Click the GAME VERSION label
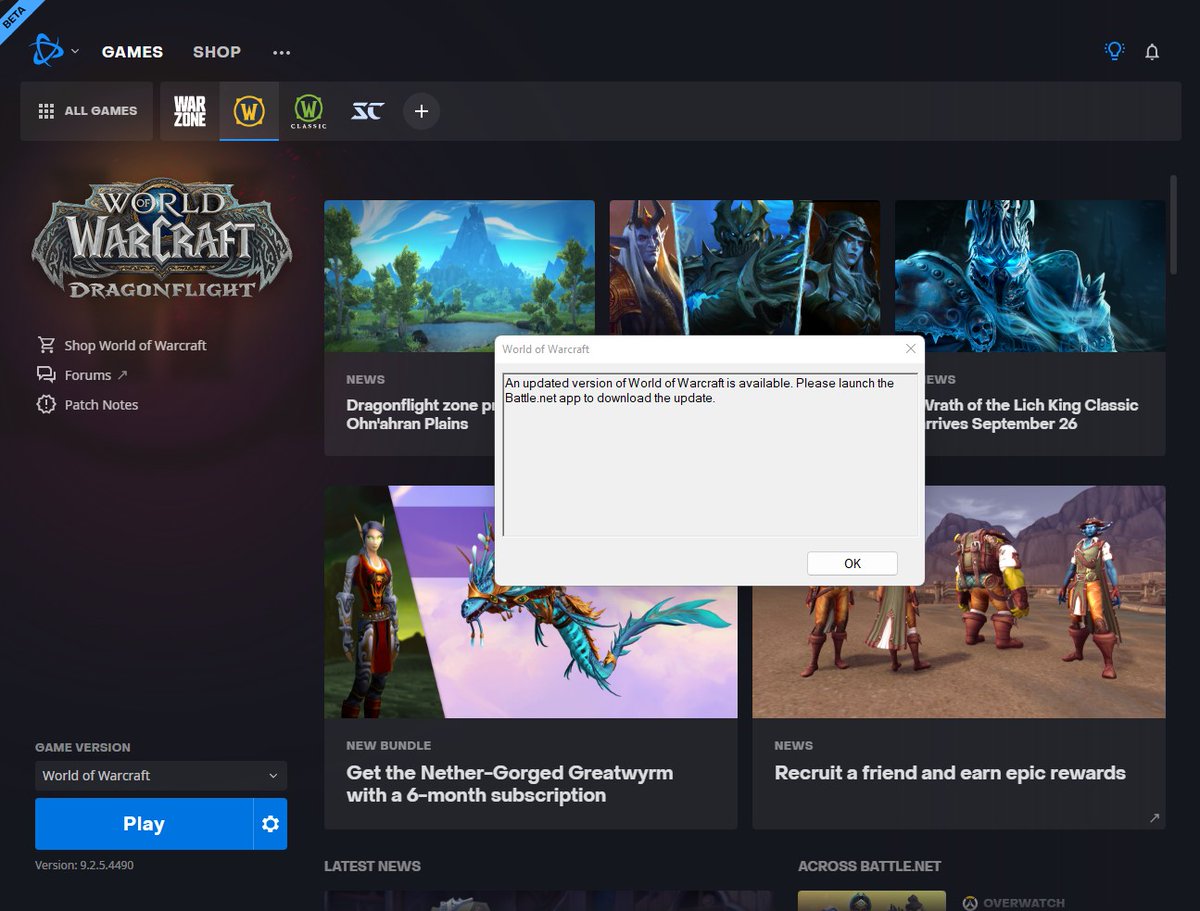 click(83, 747)
